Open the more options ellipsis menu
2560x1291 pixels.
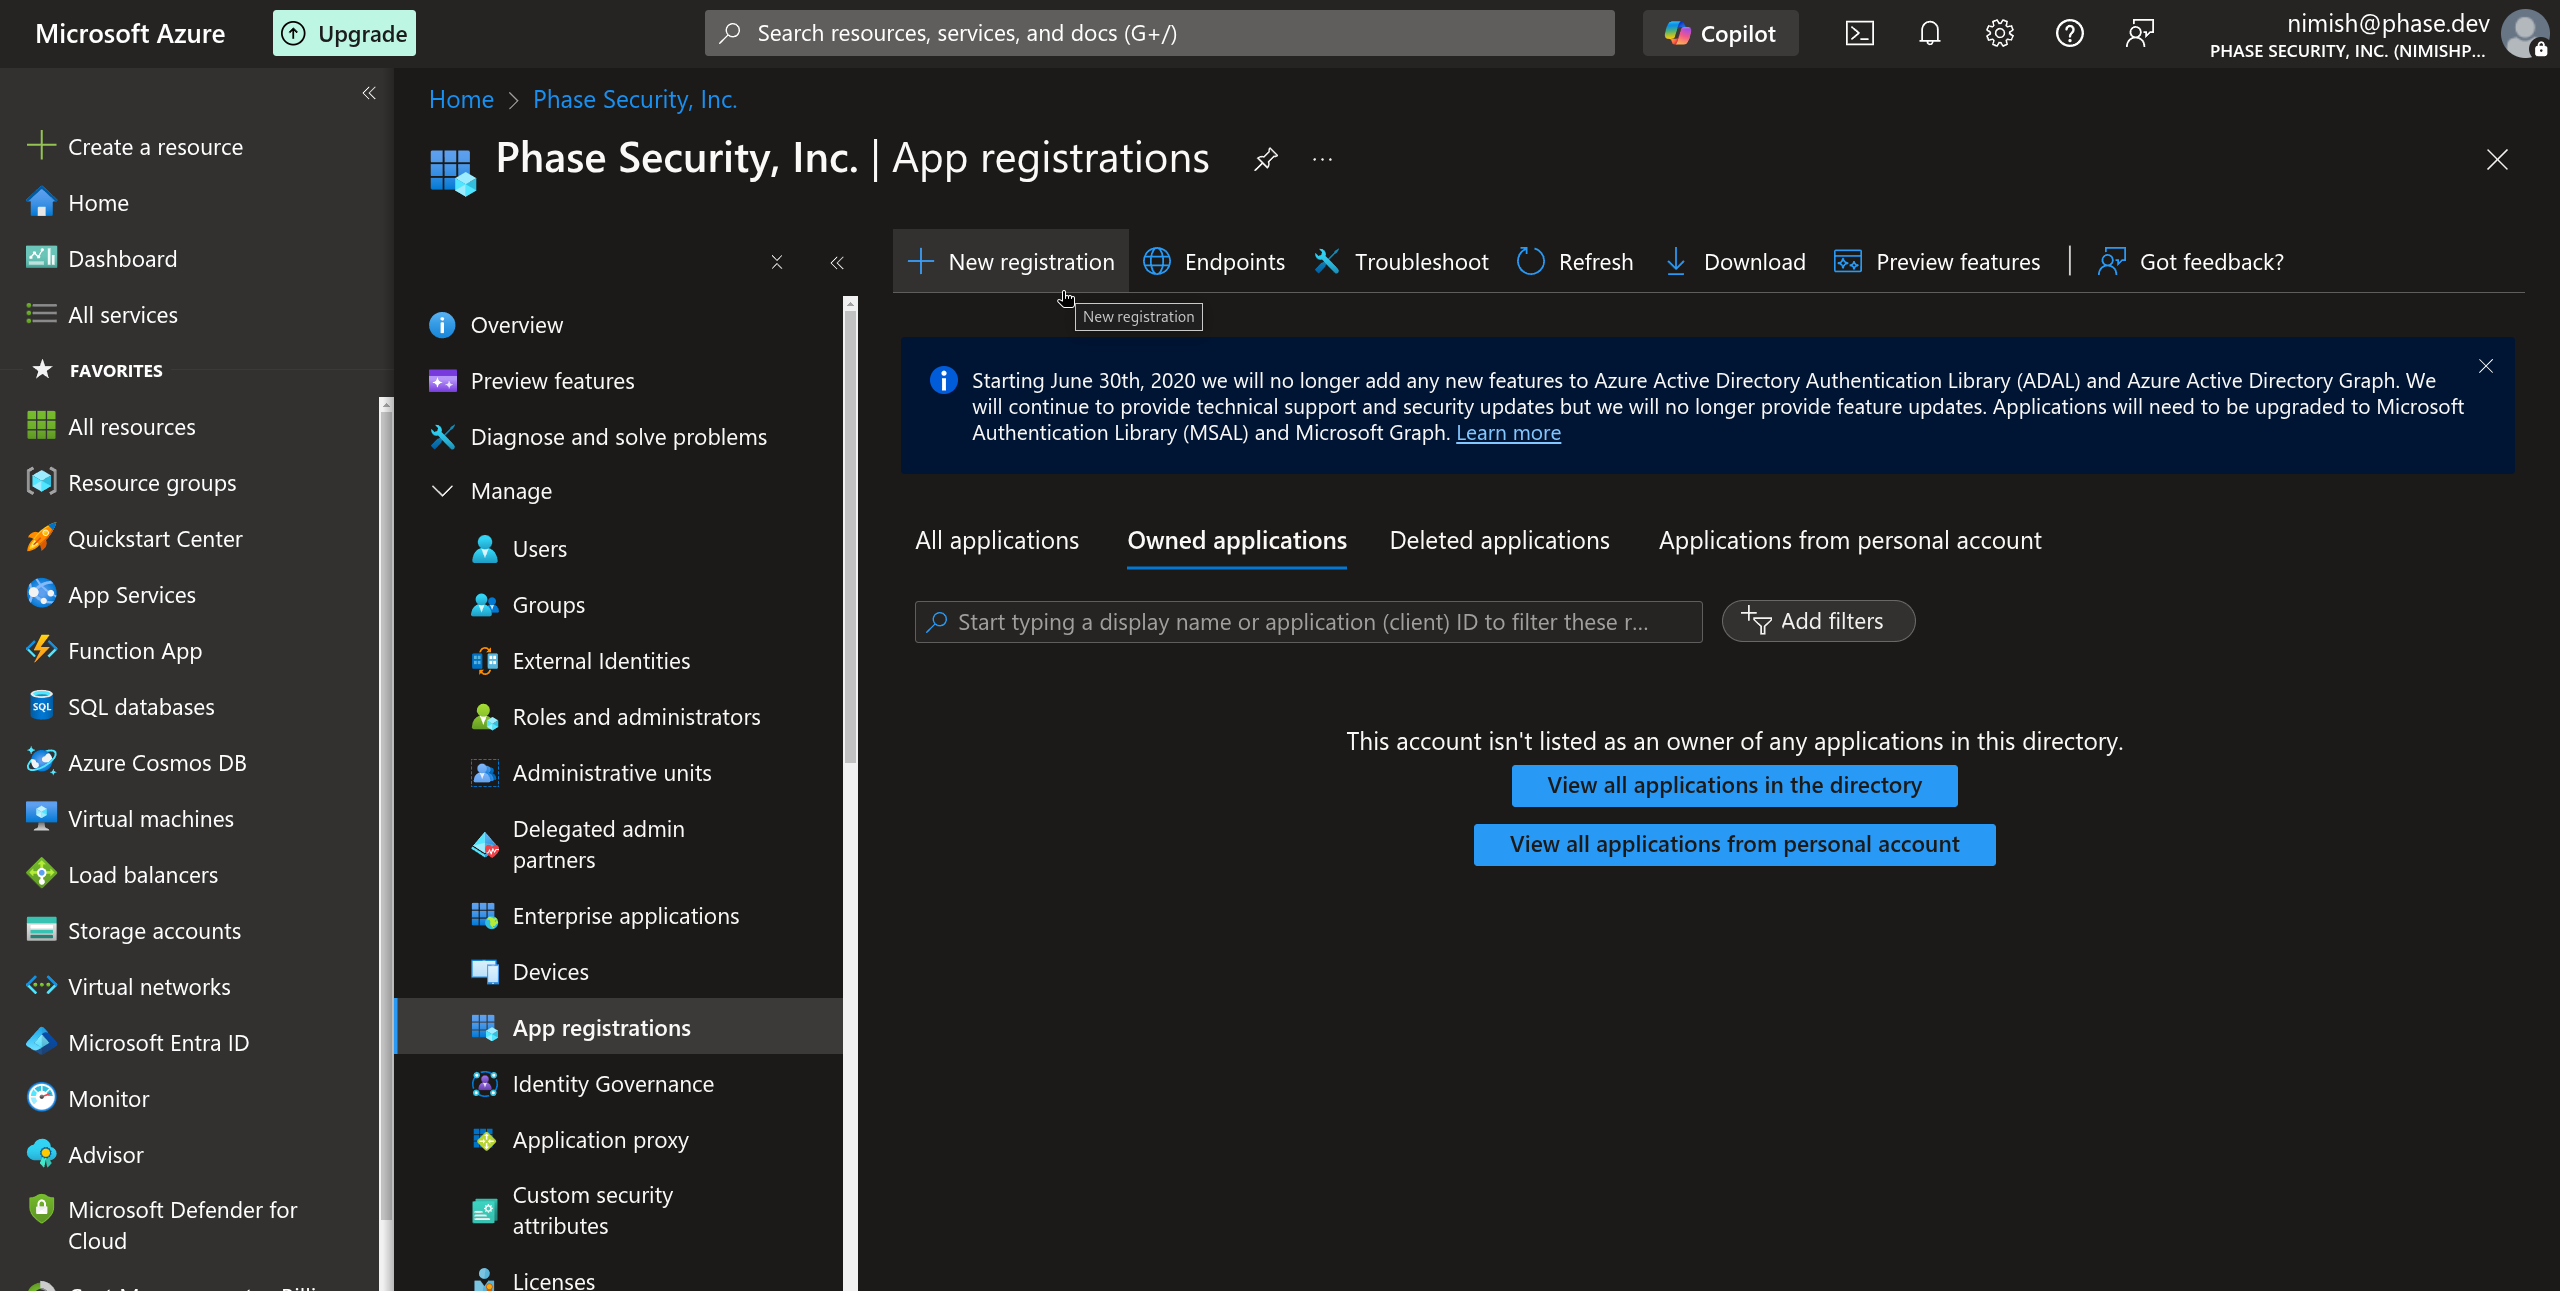click(x=1322, y=159)
